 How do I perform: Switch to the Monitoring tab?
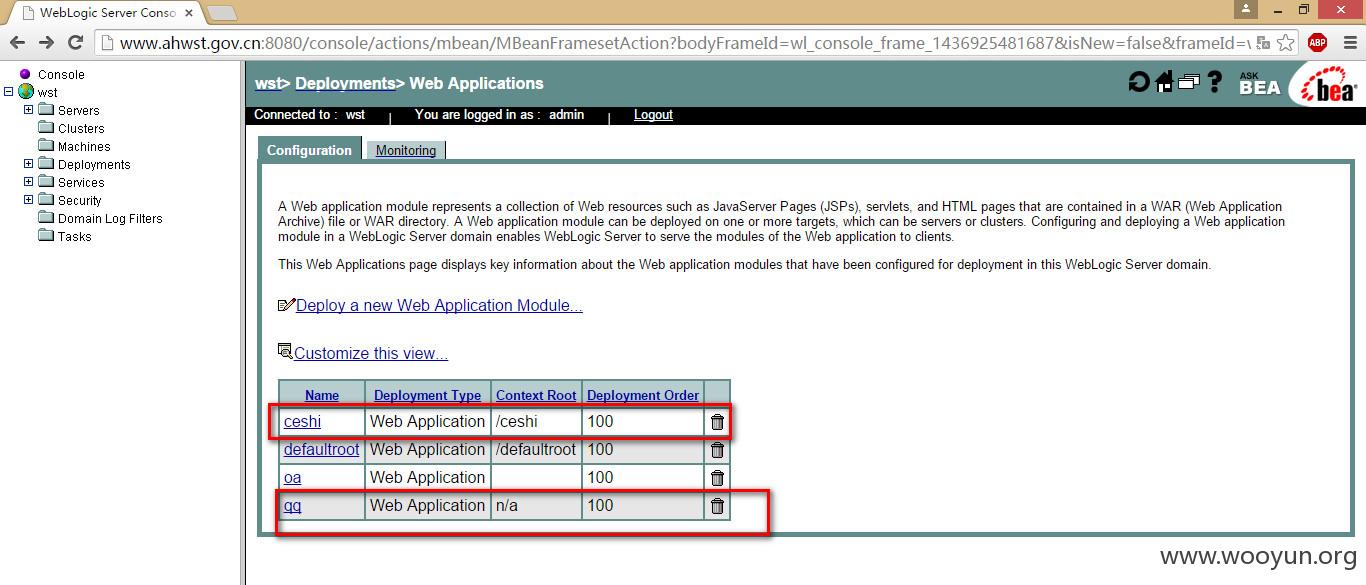click(405, 150)
